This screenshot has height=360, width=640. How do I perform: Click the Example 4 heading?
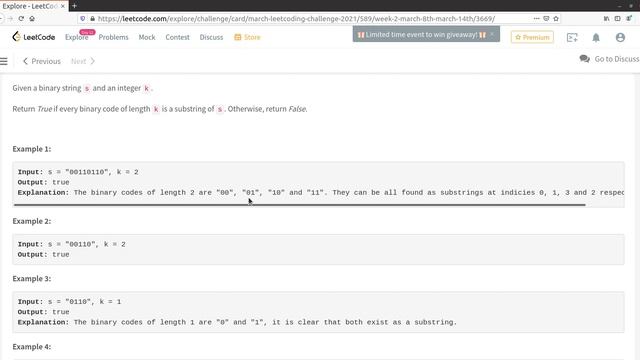32,347
